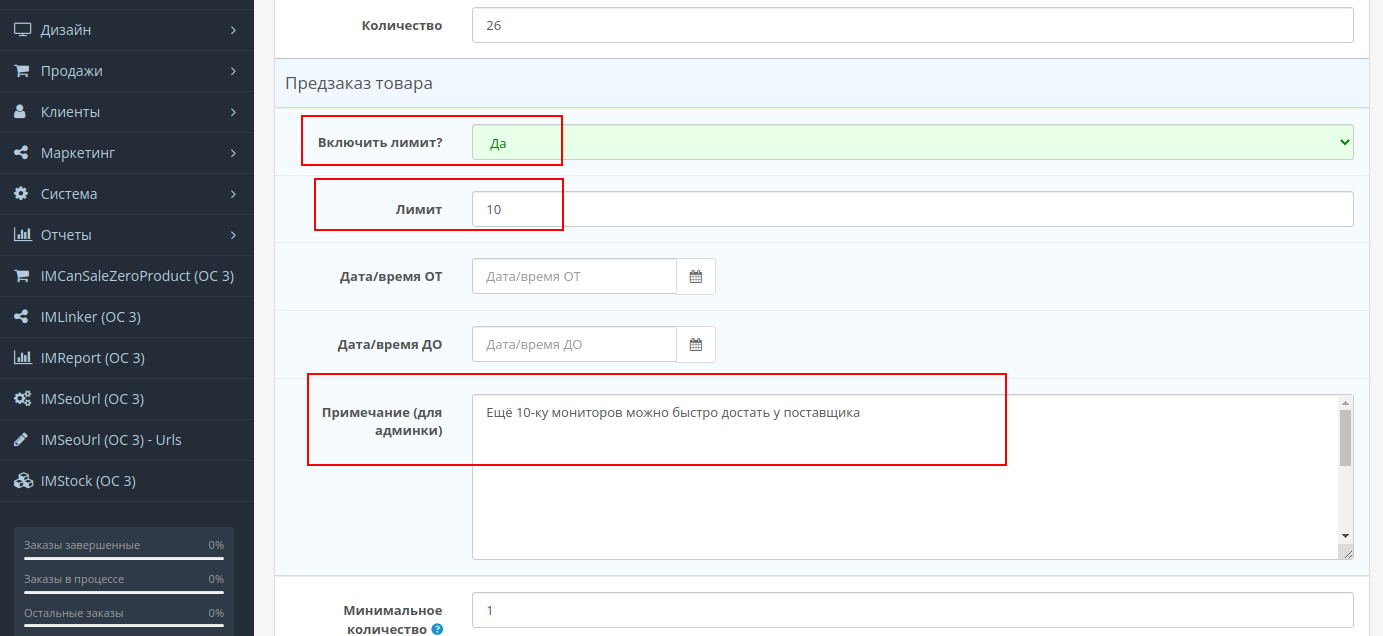
Task: Open IMSeoUrl (OC 3) - Urls link
Action: [x=127, y=440]
